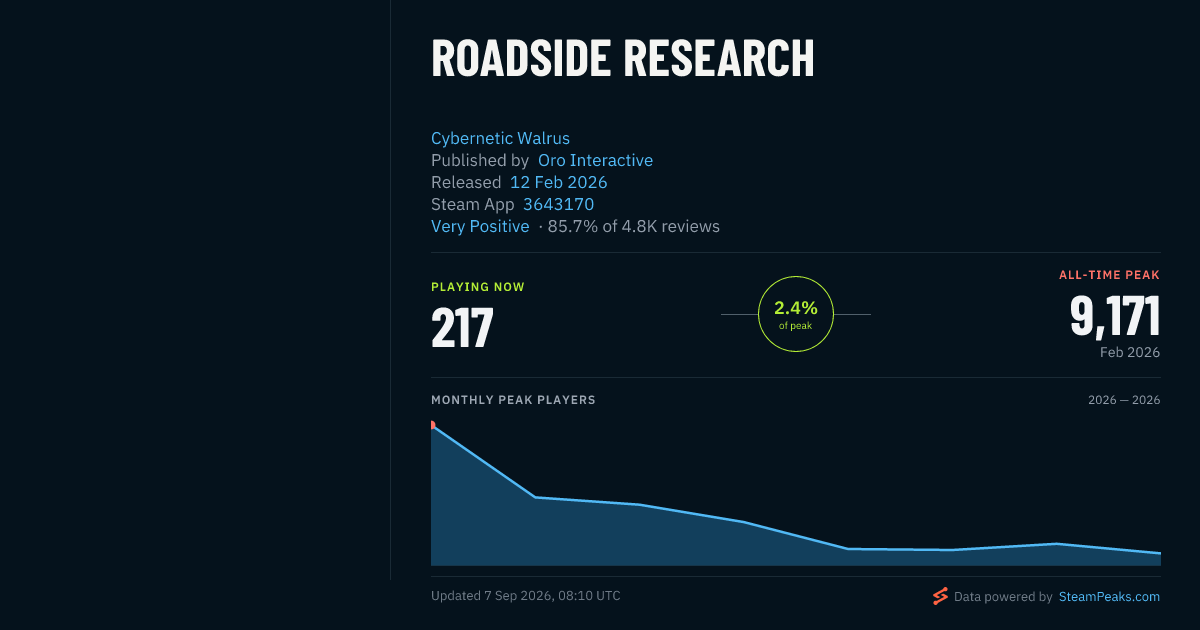1200x630 pixels.
Task: Click the red peak marker on chart
Action: pyautogui.click(x=432, y=425)
